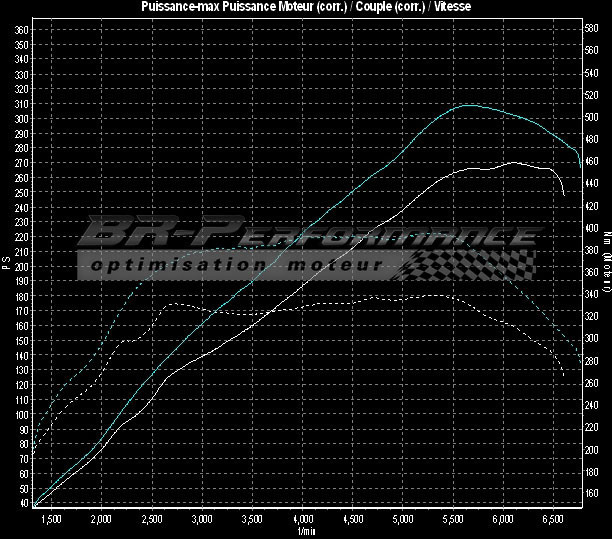
Task: Click the 'Nm' right axis label
Action: [x=605, y=264]
